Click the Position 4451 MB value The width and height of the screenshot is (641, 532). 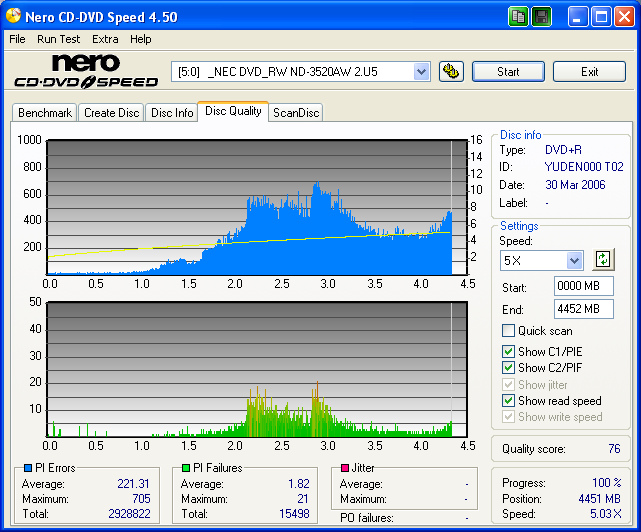click(599, 499)
